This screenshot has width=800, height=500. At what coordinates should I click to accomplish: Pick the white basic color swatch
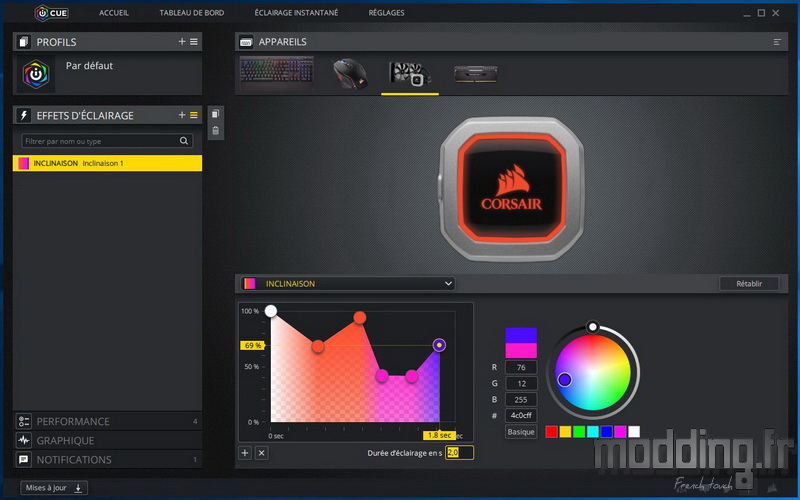pyautogui.click(x=634, y=432)
